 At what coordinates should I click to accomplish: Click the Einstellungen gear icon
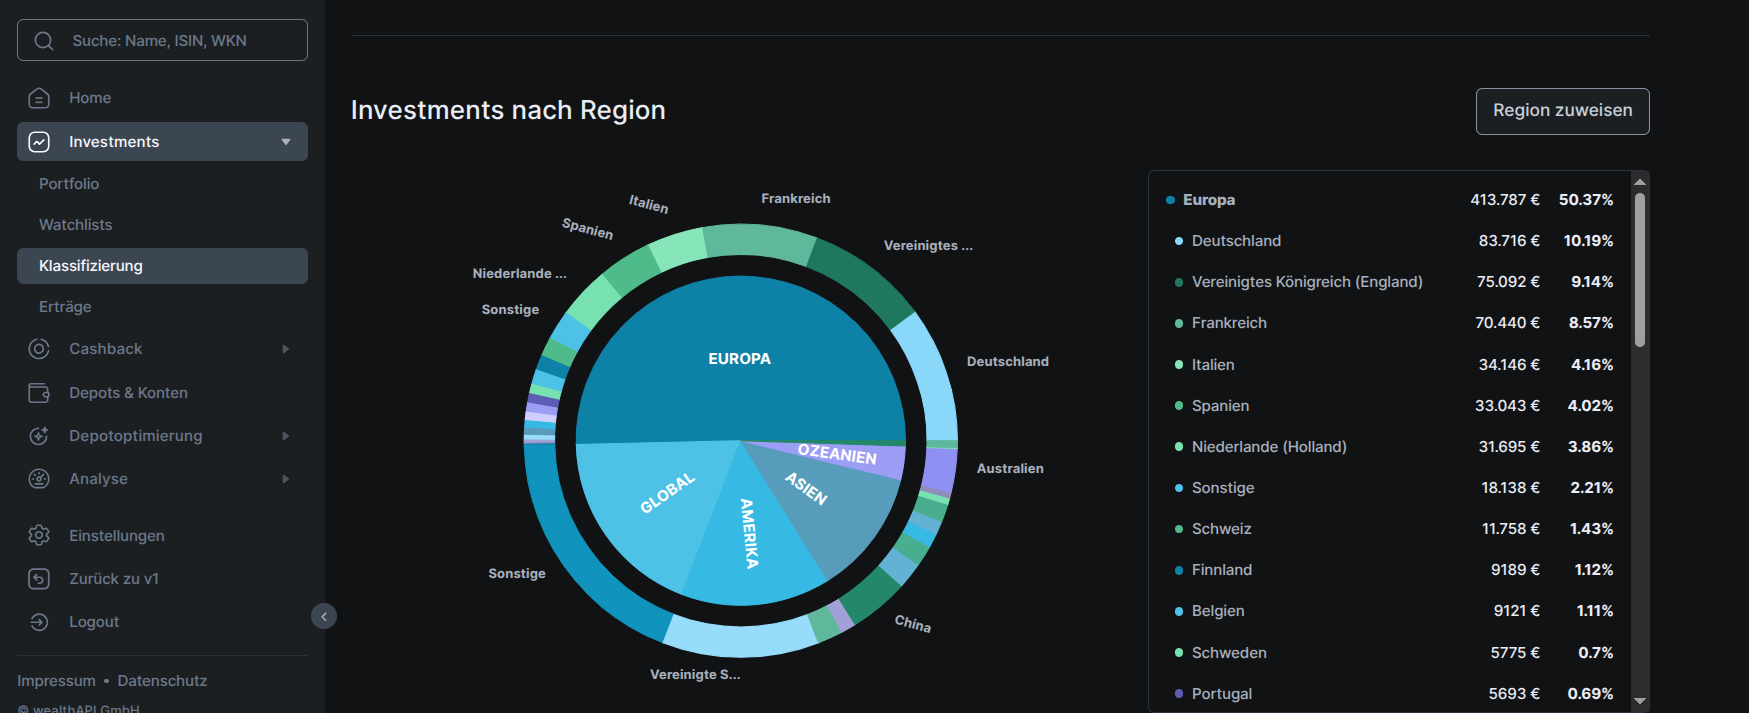pos(39,536)
